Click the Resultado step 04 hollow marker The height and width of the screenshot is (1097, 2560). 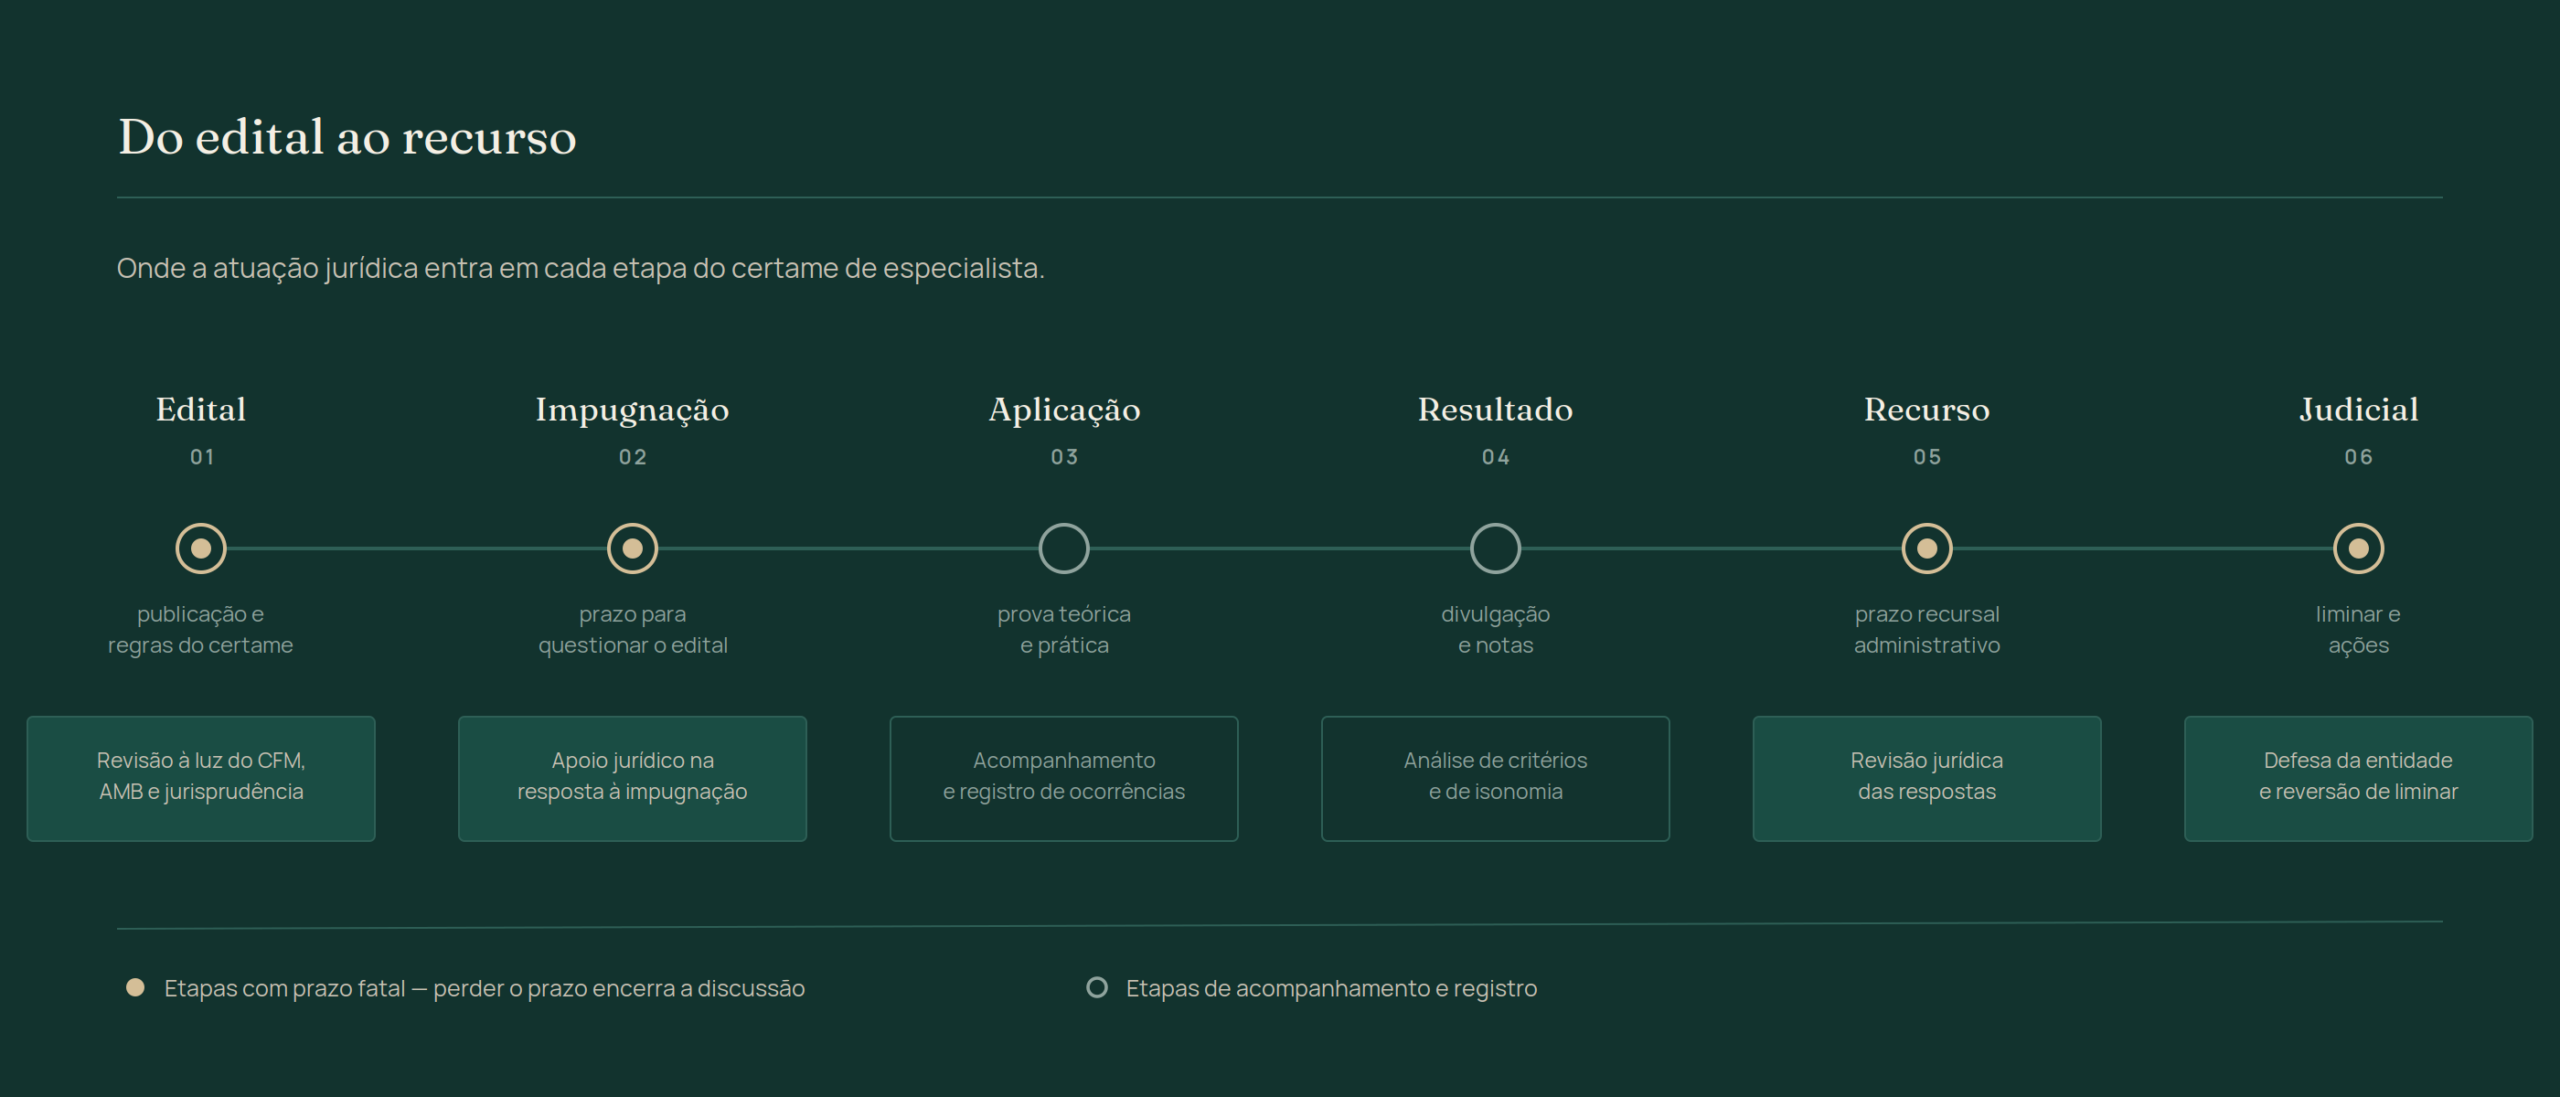tap(1495, 548)
